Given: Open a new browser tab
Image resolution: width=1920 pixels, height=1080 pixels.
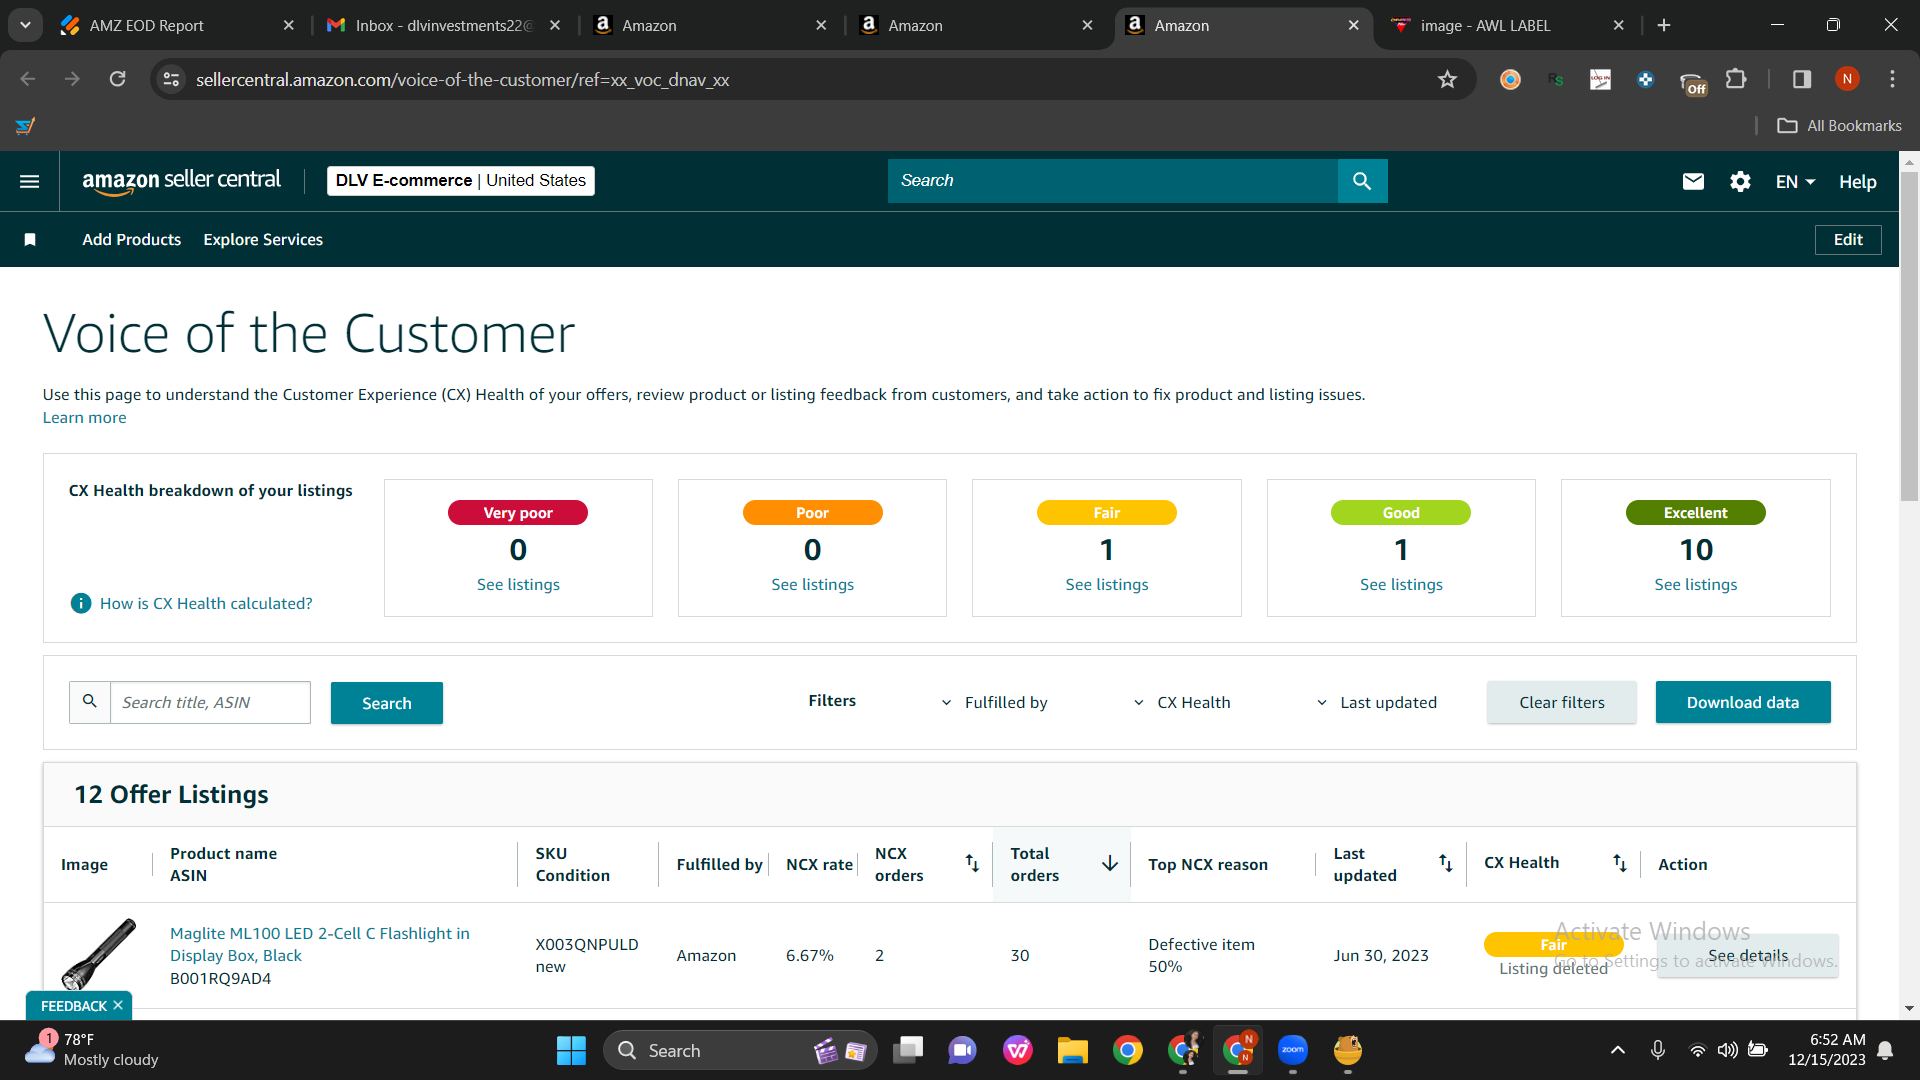Looking at the screenshot, I should point(1664,25).
